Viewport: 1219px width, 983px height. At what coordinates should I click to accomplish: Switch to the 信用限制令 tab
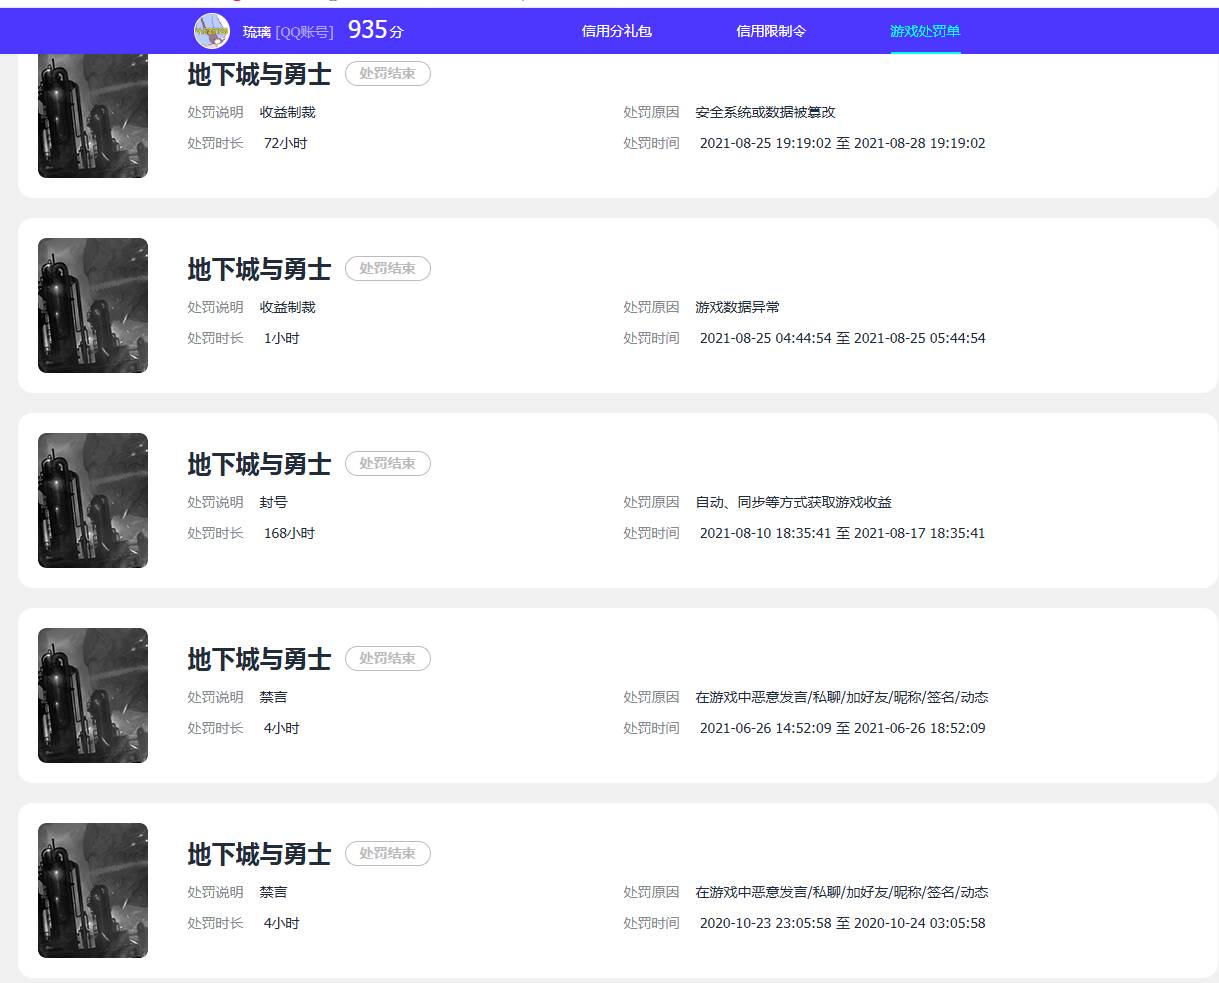770,31
